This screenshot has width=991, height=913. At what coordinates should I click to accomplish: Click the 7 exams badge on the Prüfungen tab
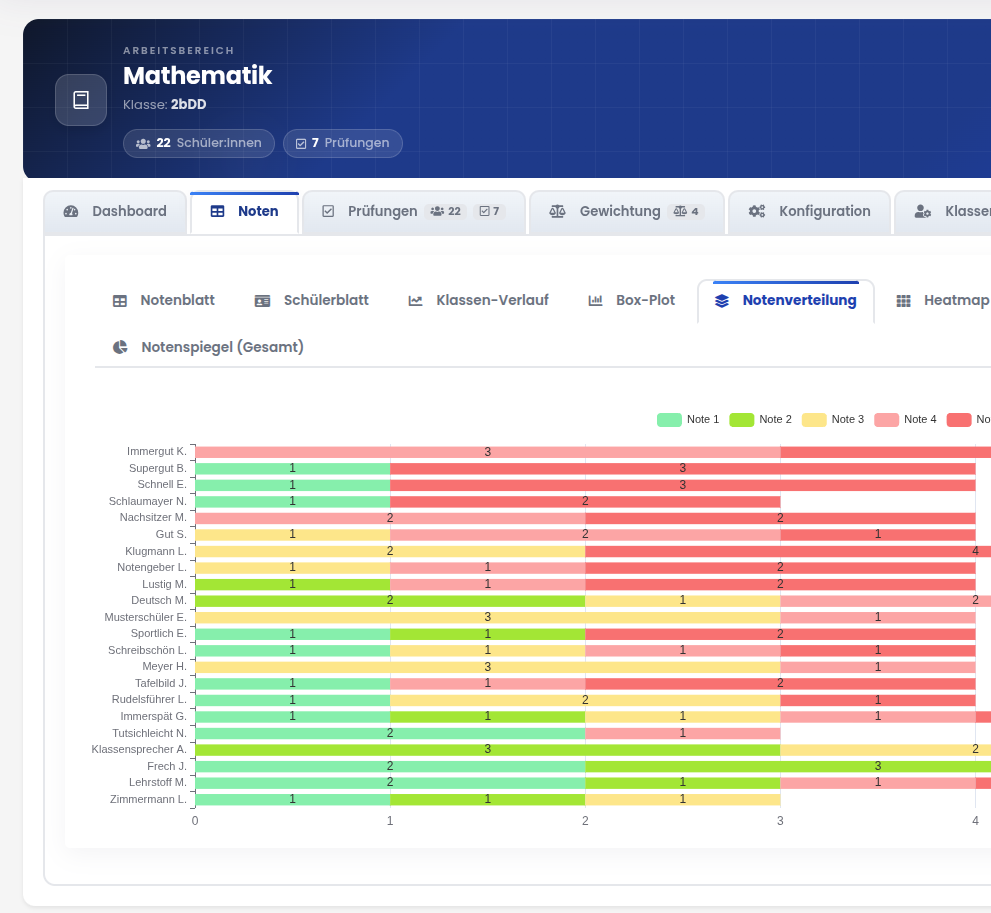pos(489,211)
